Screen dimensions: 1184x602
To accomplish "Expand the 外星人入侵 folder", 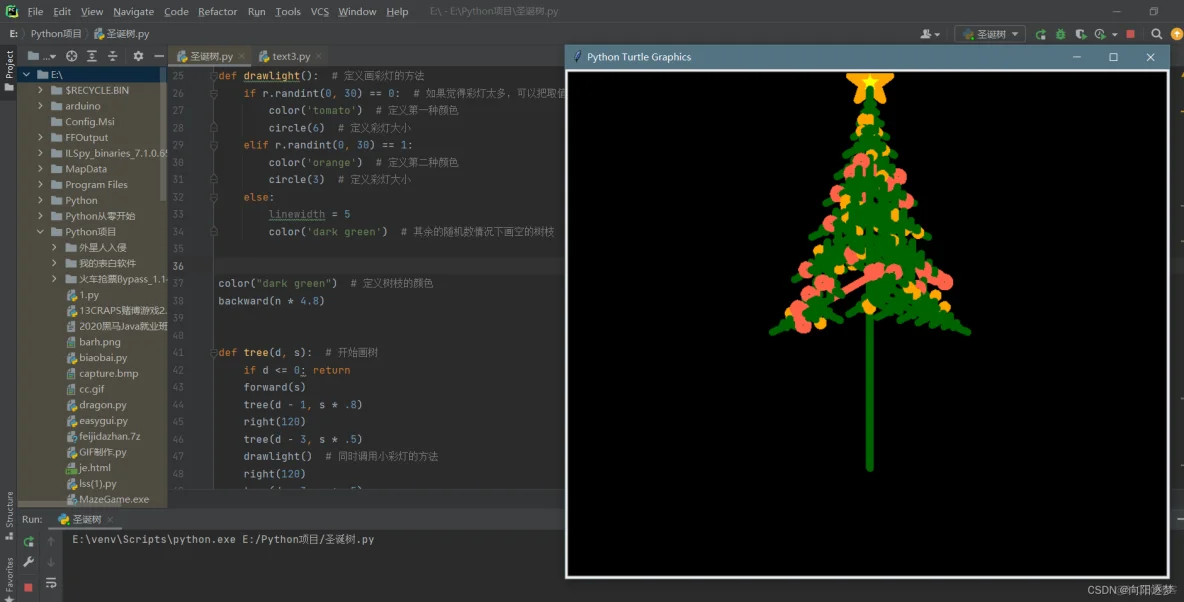I will click(54, 247).
